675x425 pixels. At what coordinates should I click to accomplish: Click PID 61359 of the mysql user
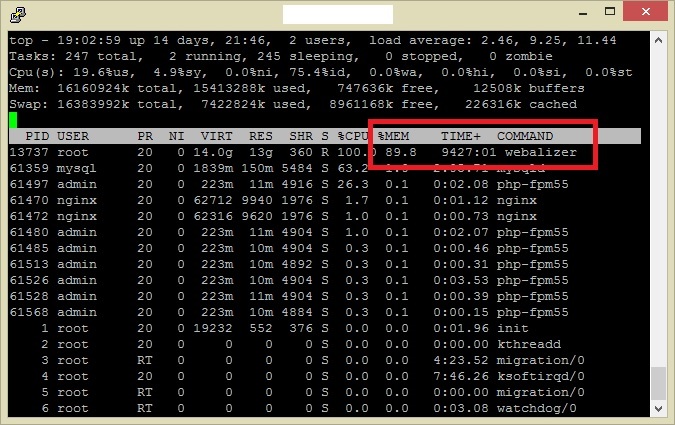[29, 168]
